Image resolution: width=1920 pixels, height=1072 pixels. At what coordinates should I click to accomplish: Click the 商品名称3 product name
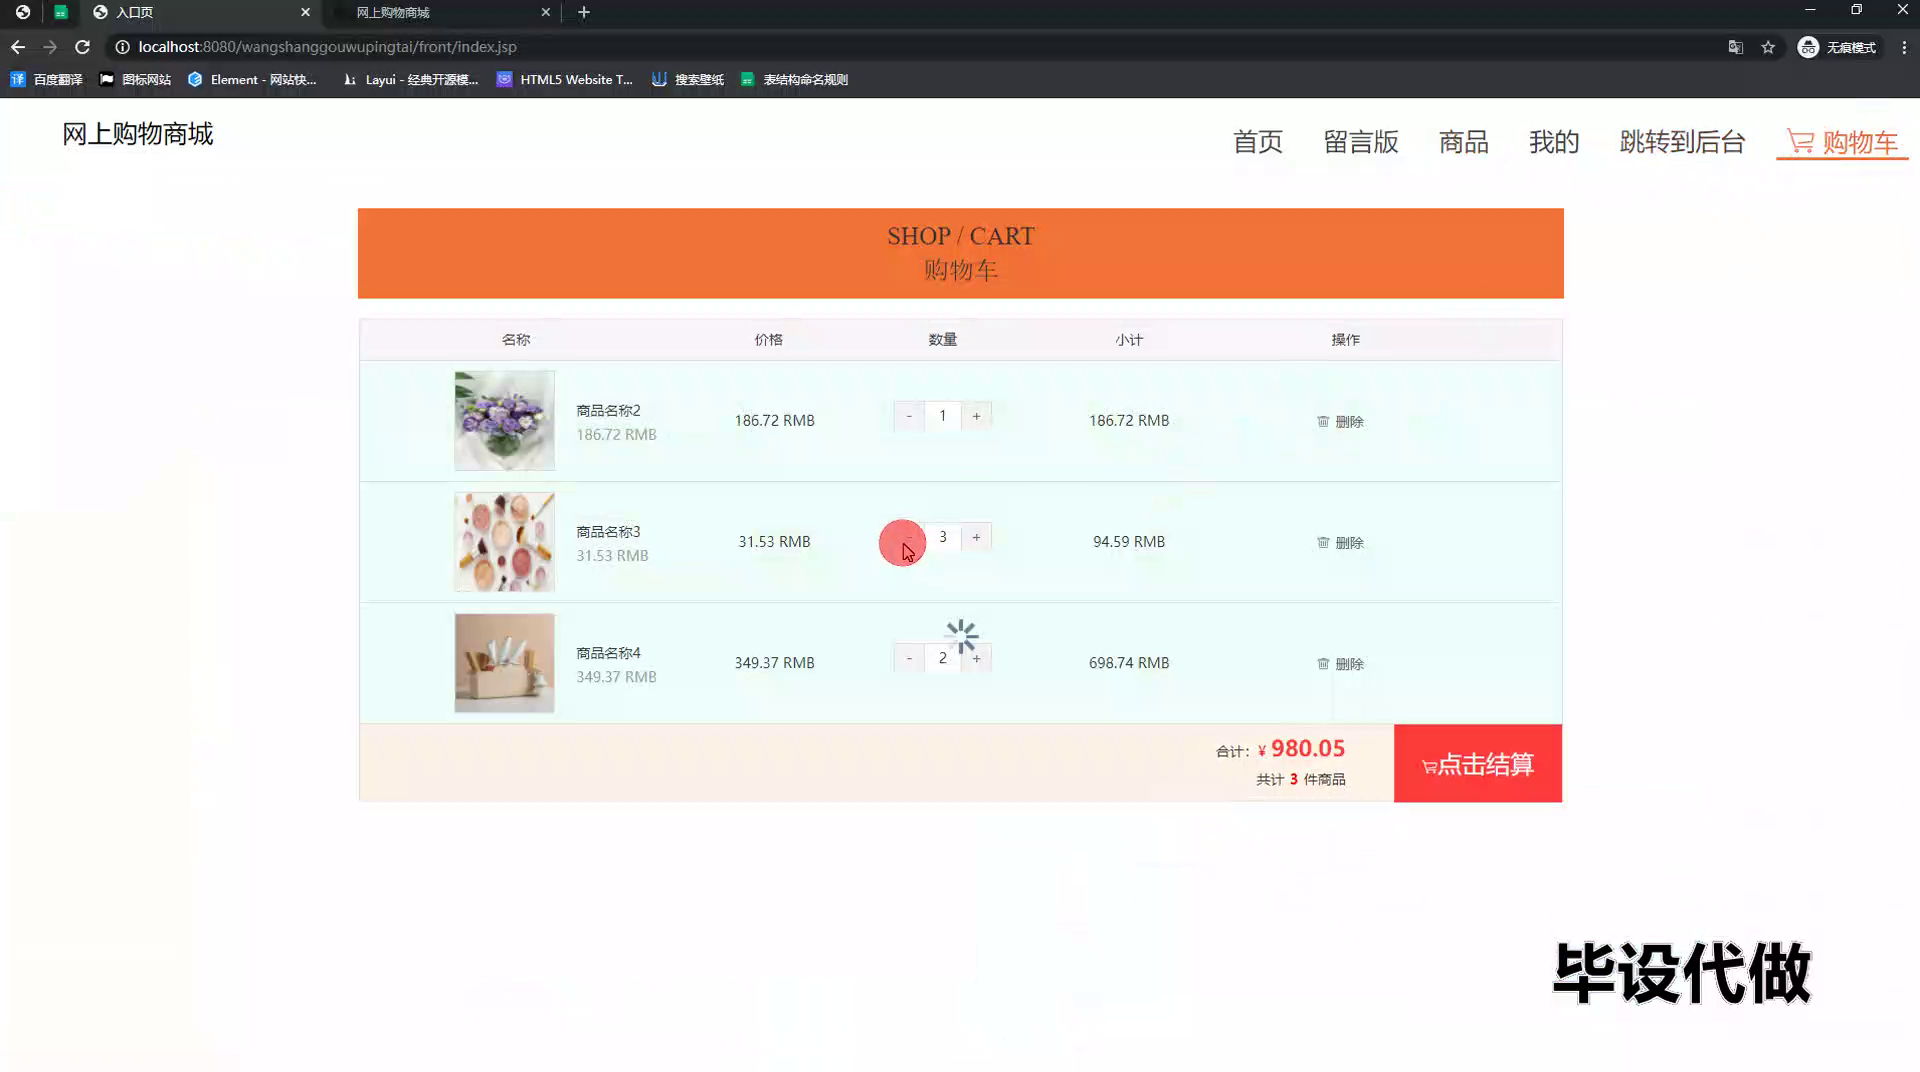coord(608,532)
